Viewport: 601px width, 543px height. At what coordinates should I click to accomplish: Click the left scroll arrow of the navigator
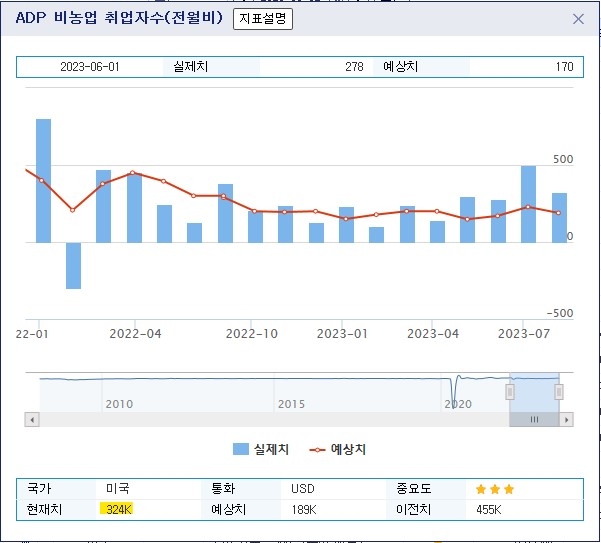click(32, 420)
